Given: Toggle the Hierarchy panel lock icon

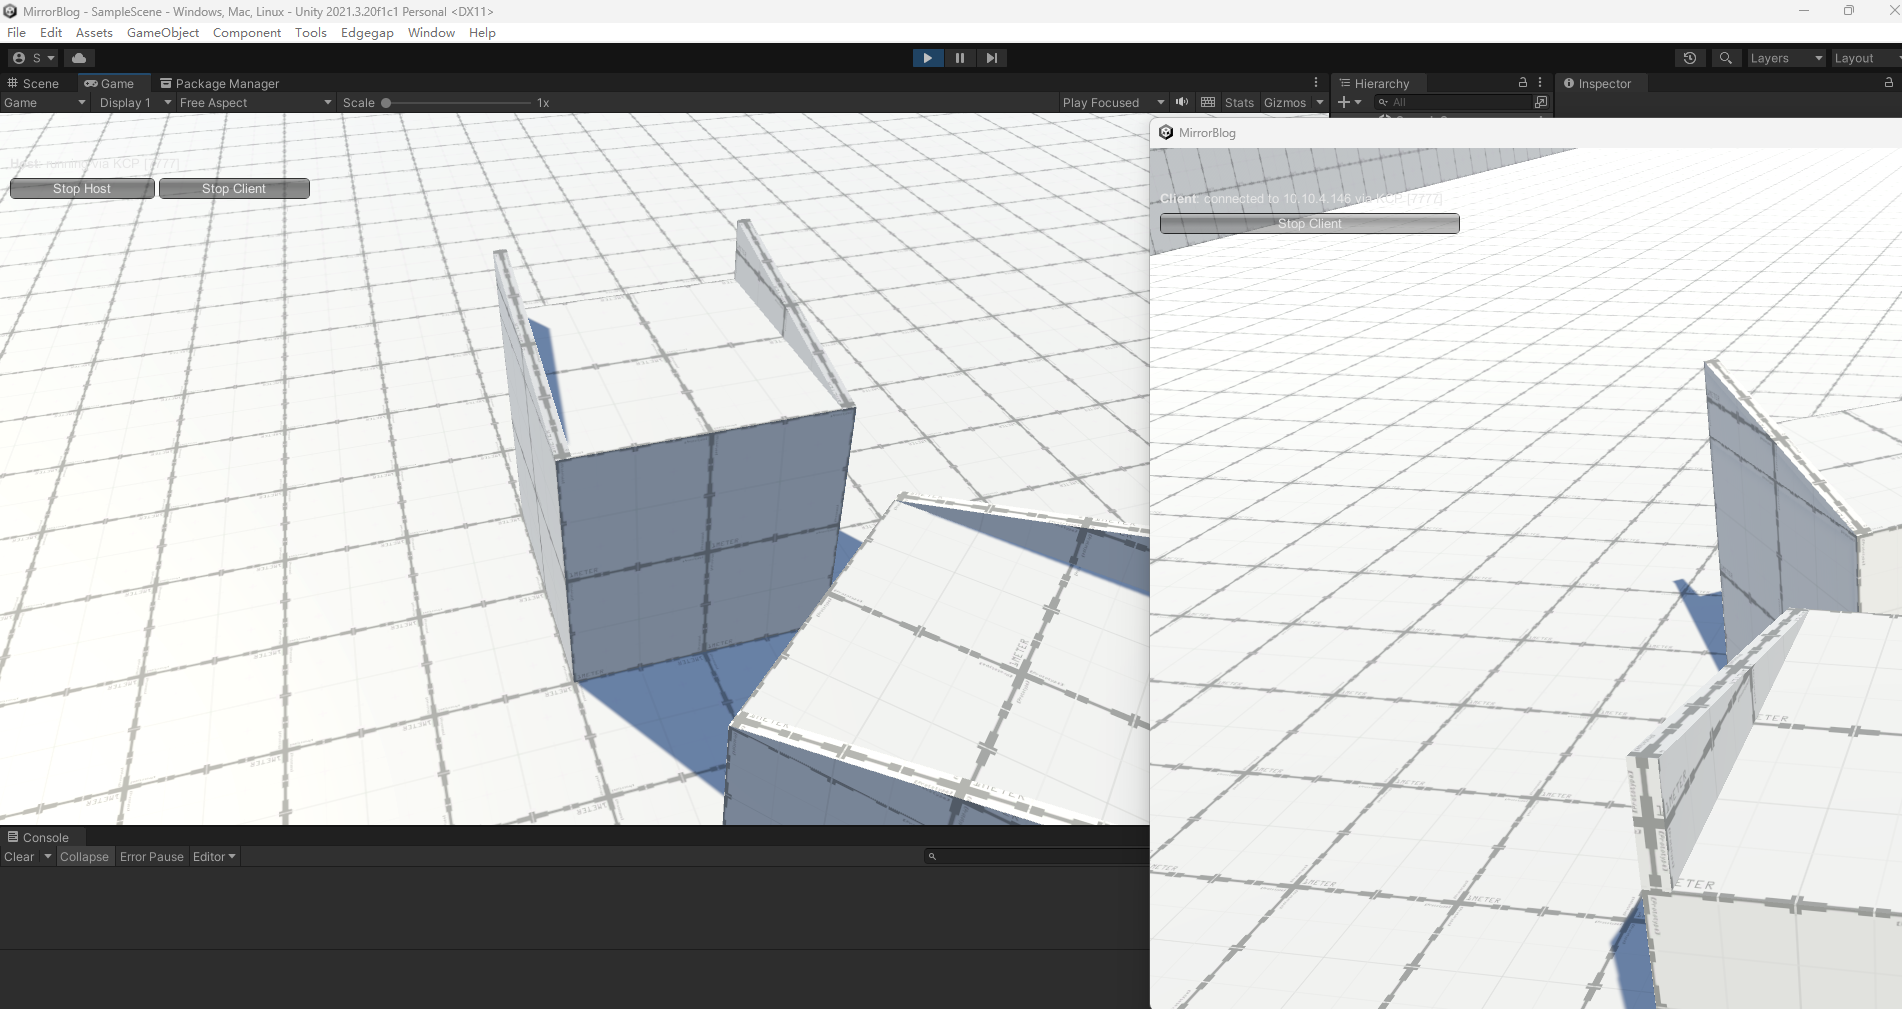Looking at the screenshot, I should point(1523,82).
